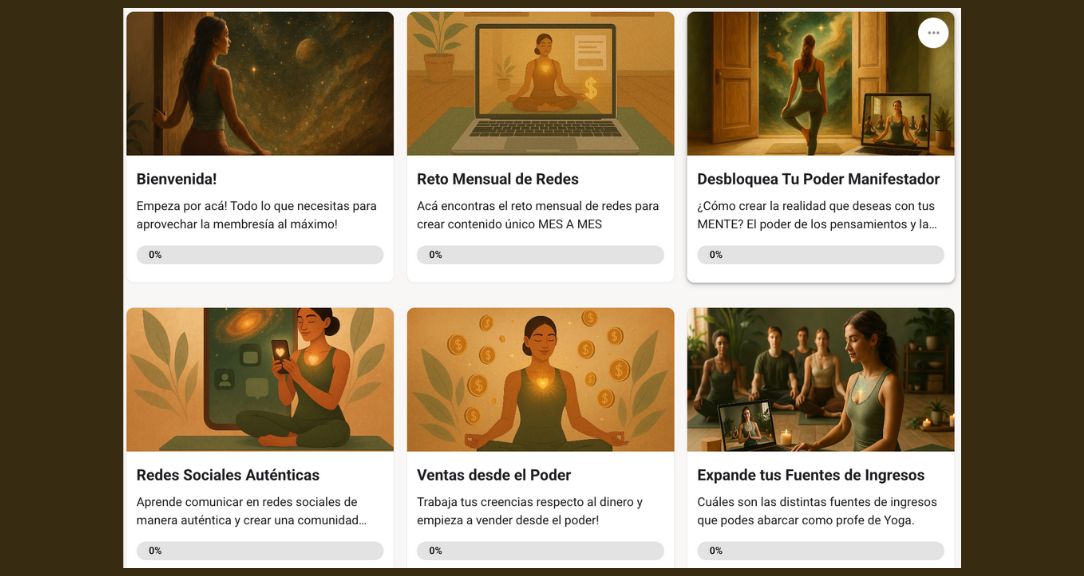Open the Ventas desde el Poder coins image
The height and width of the screenshot is (576, 1084).
pos(541,380)
